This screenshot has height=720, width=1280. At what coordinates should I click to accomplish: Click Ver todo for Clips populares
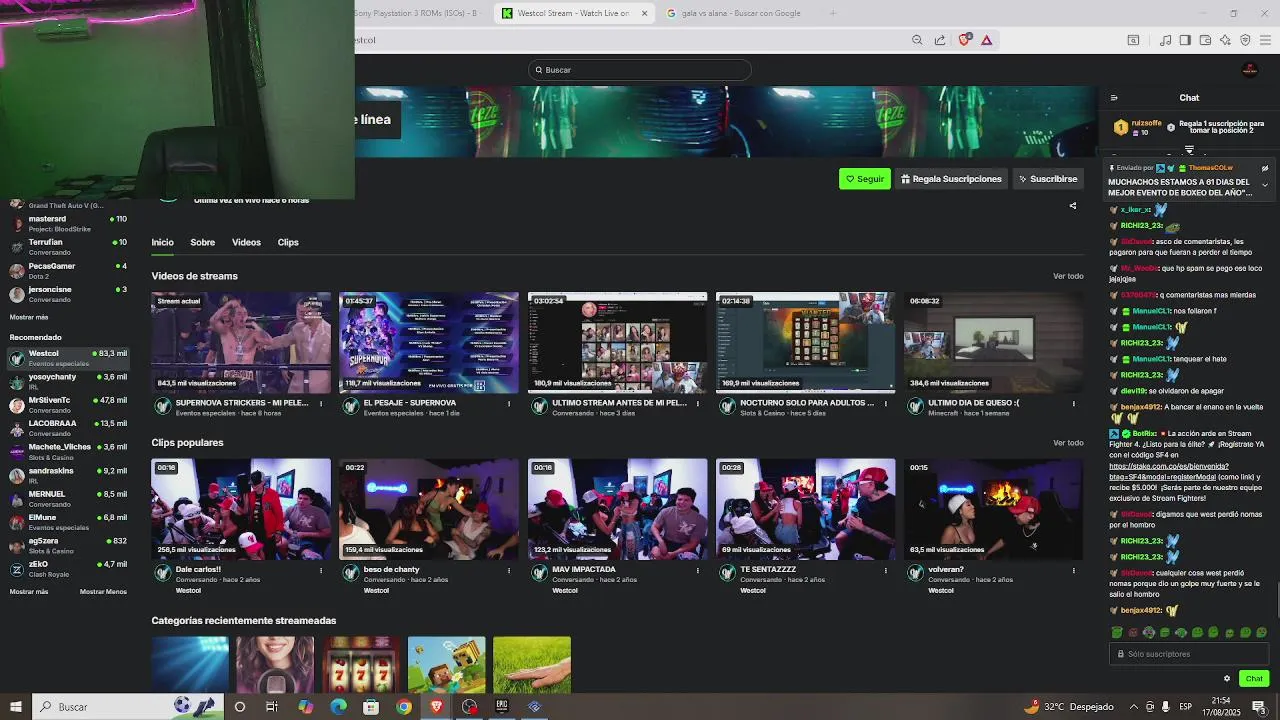click(1068, 443)
